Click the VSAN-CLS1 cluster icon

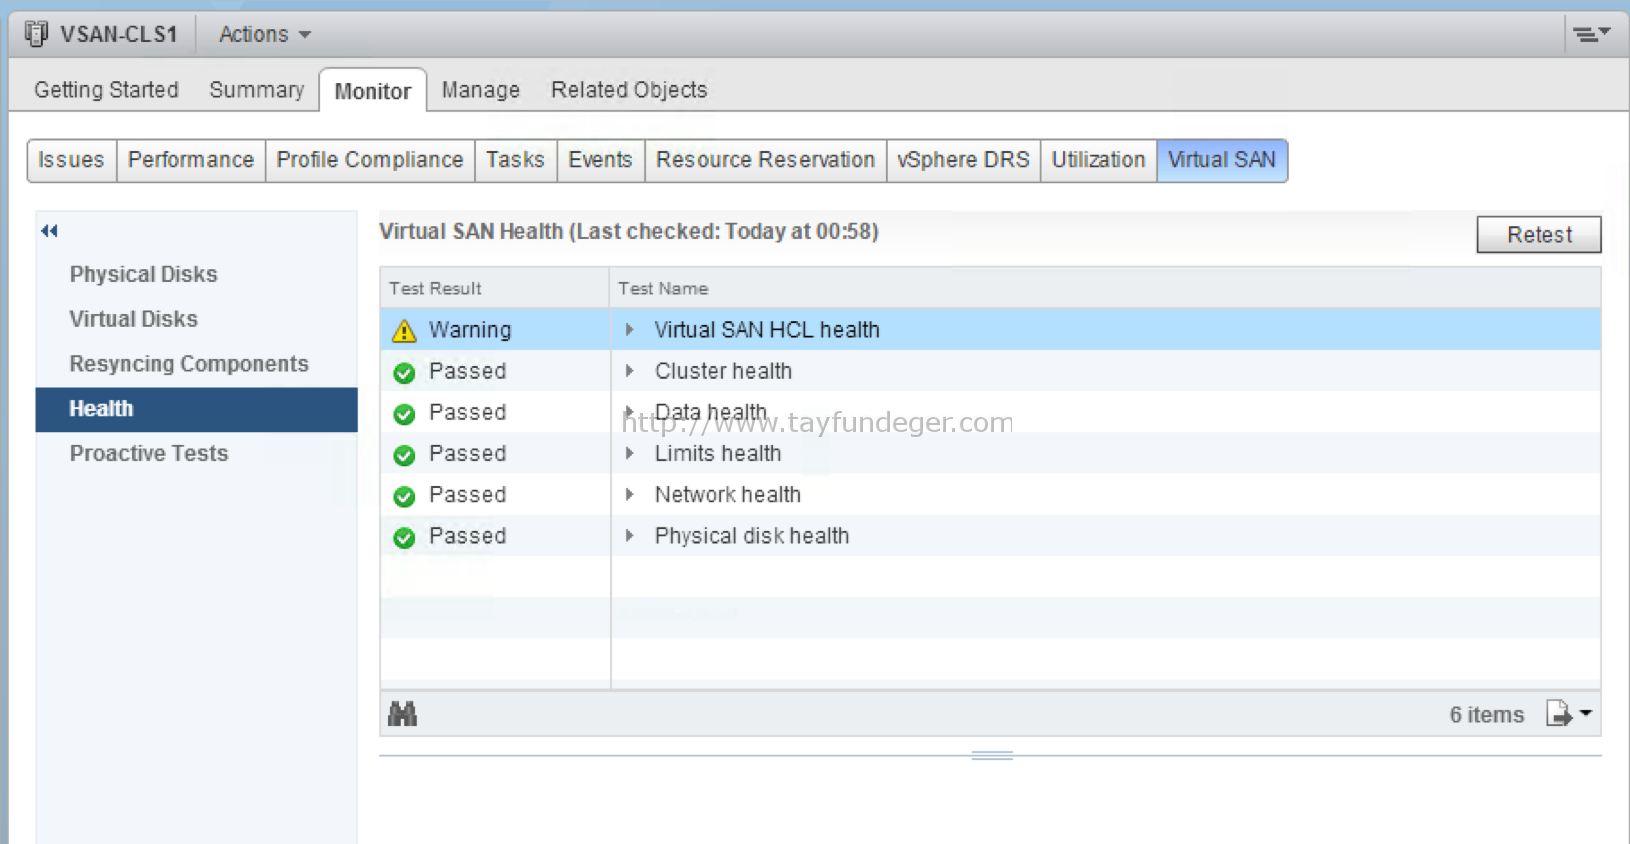click(x=36, y=34)
